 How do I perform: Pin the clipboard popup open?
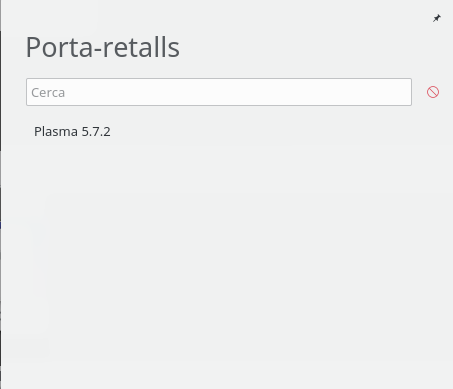437,18
